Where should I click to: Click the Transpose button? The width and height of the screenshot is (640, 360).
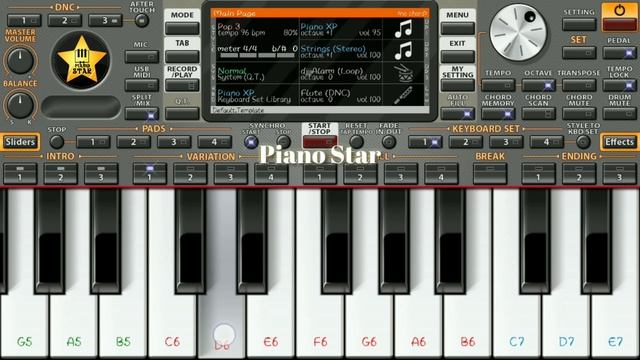[x=579, y=85]
